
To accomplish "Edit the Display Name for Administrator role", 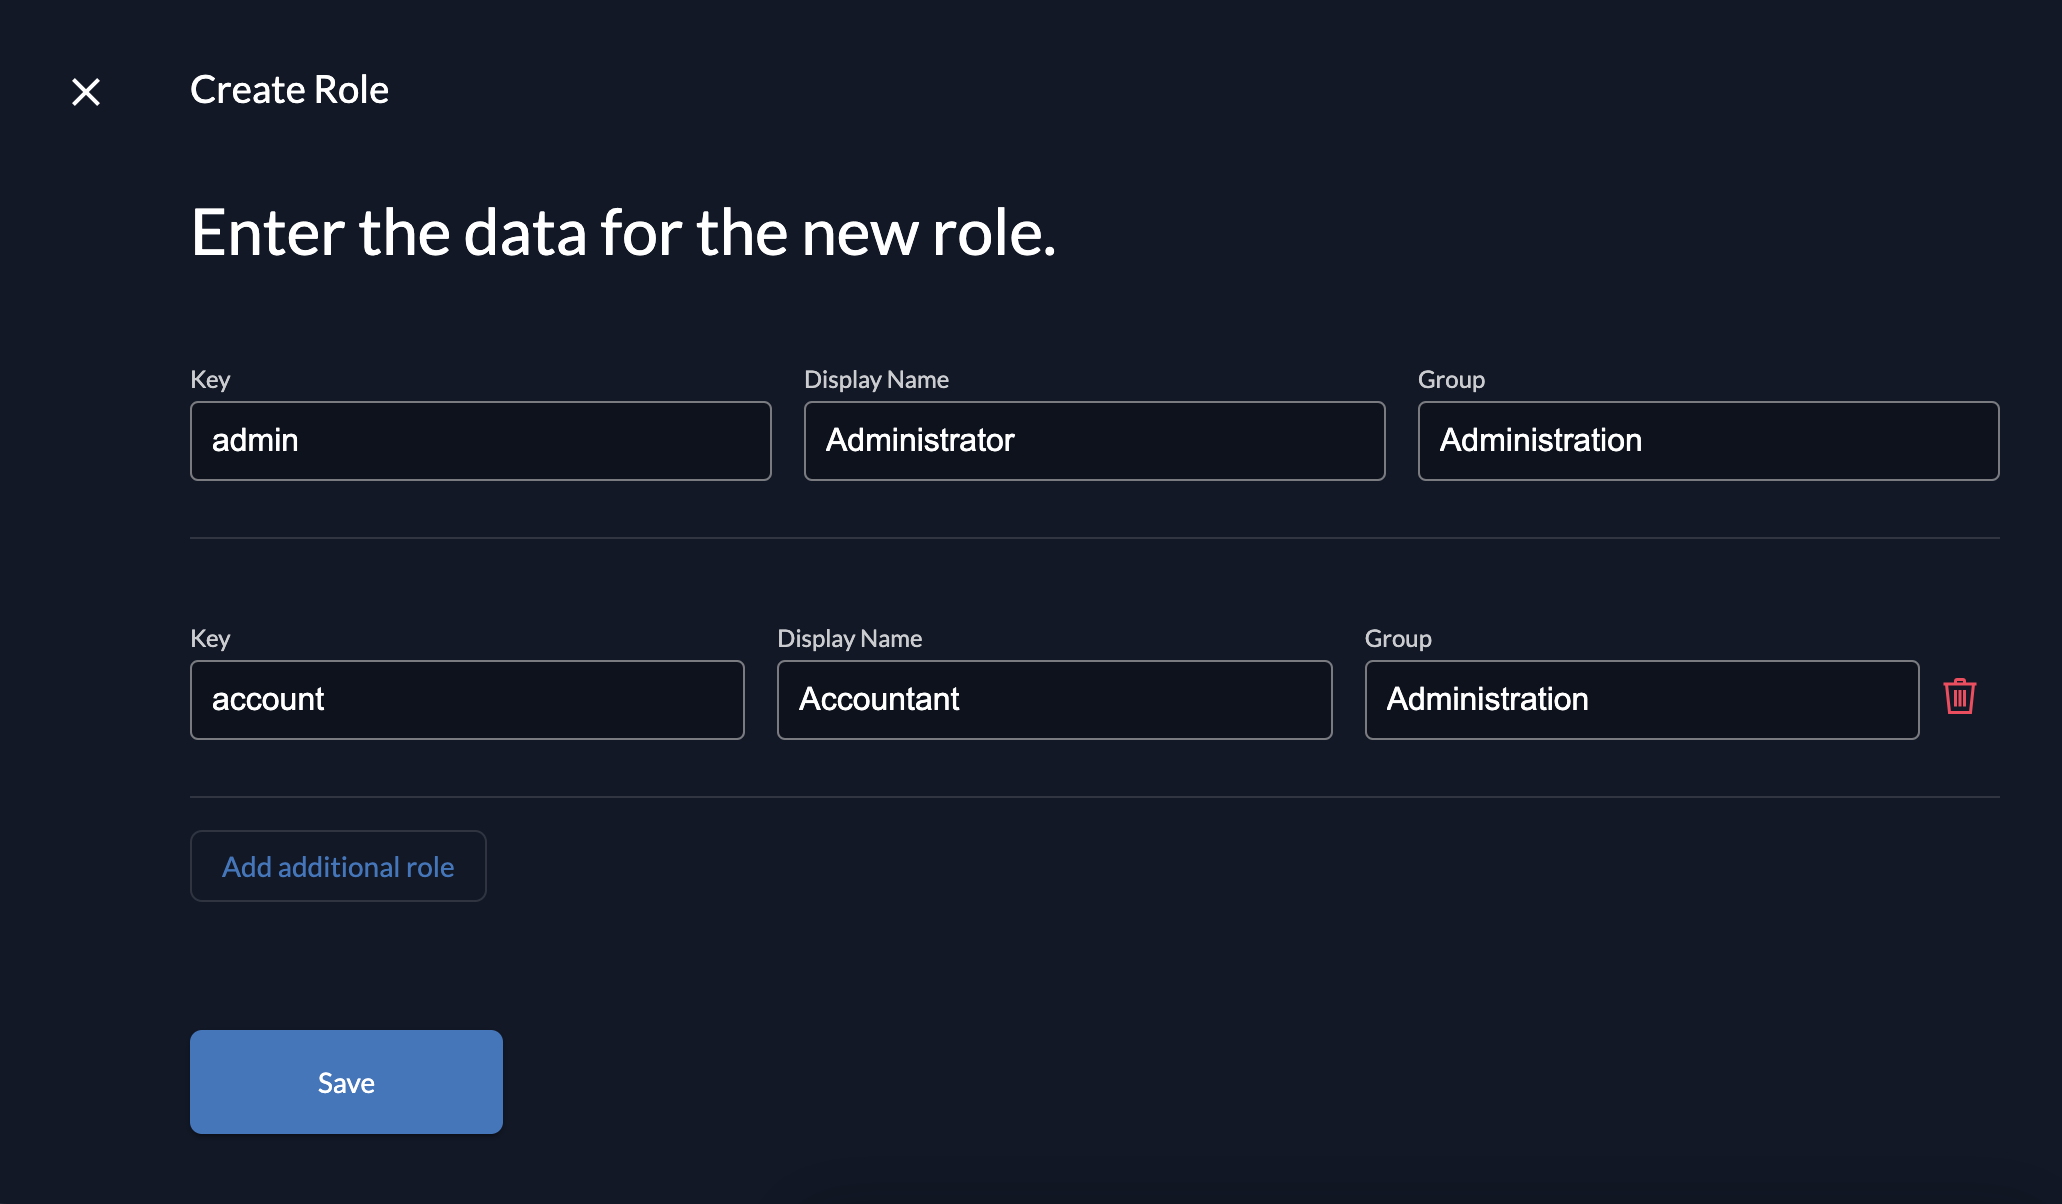I will [x=1093, y=440].
